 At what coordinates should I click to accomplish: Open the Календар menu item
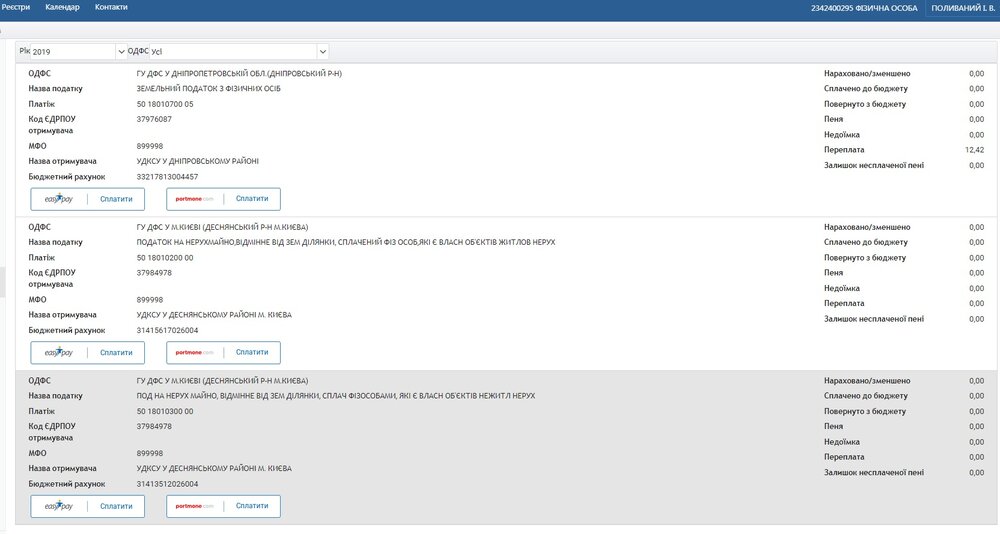[62, 7]
